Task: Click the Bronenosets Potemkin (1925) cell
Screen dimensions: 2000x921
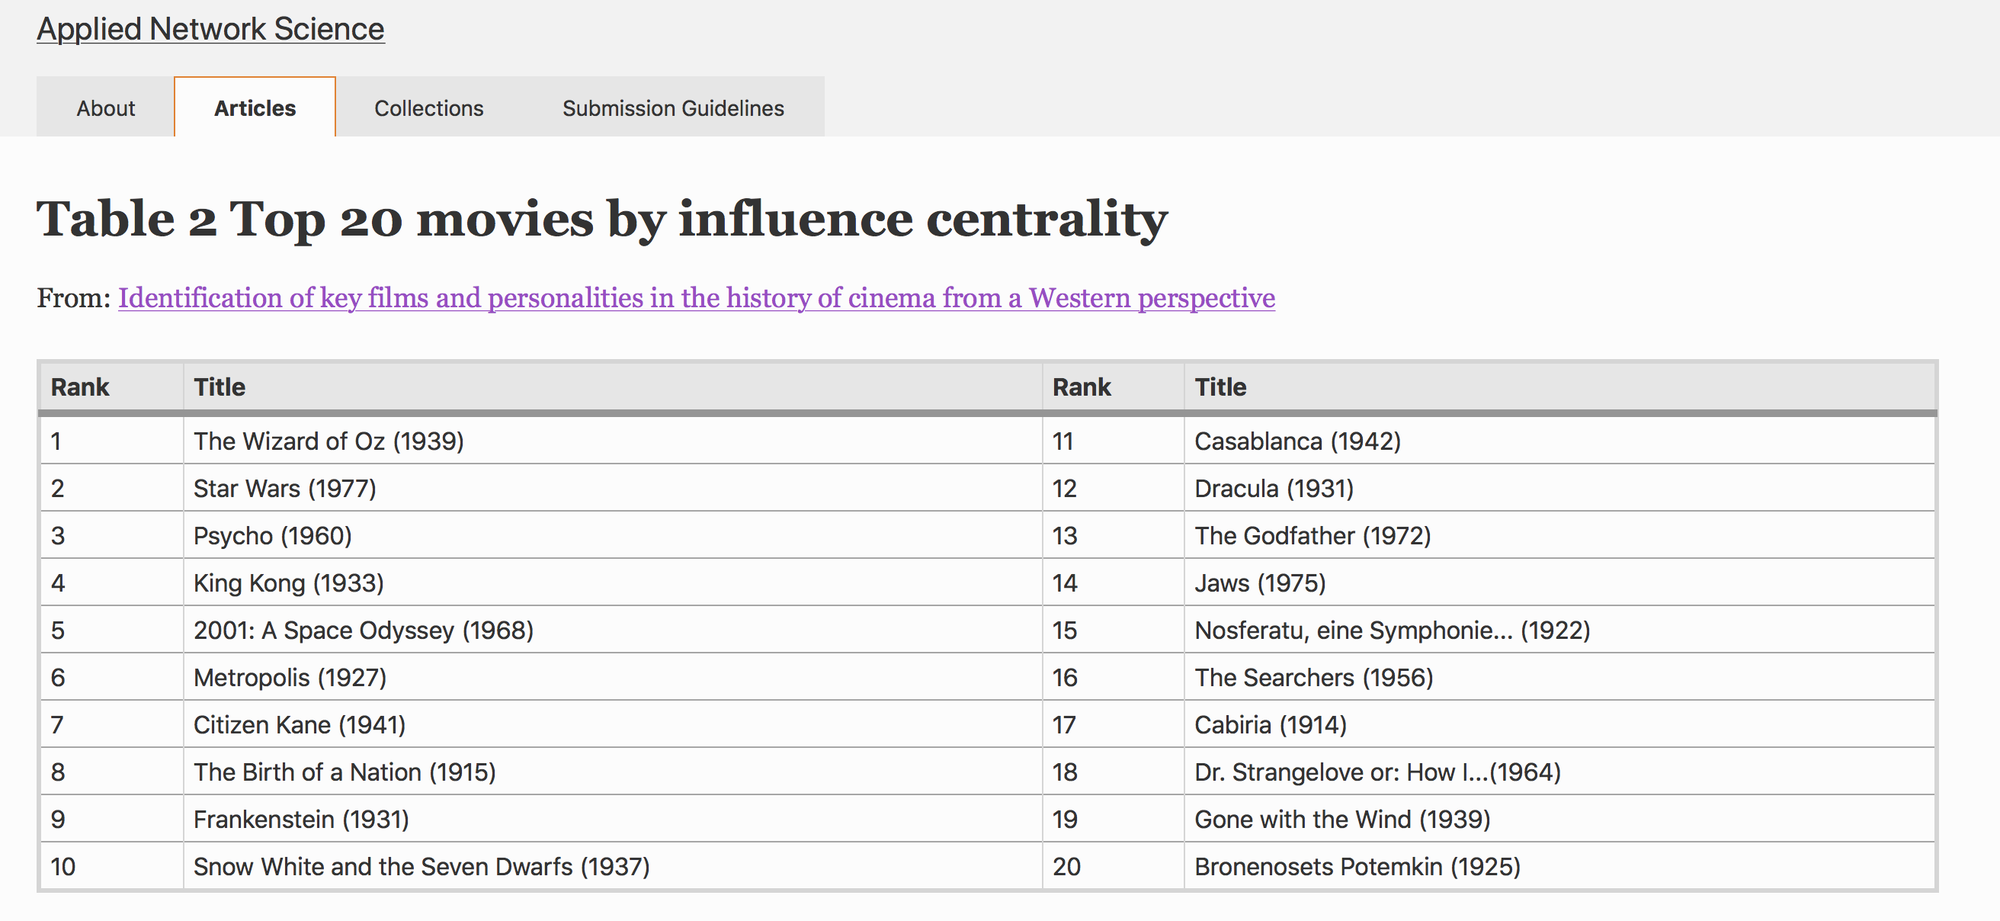Action: pos(1559,866)
